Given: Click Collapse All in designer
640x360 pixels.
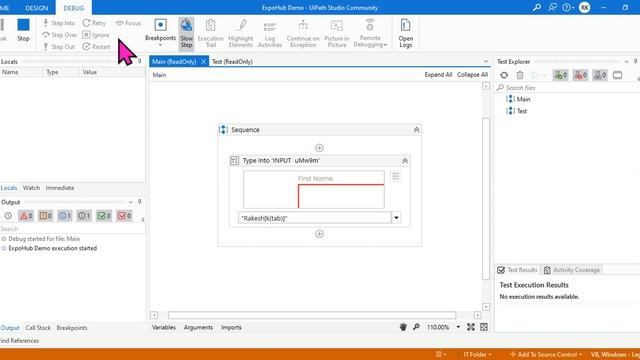Looking at the screenshot, I should 472,75.
